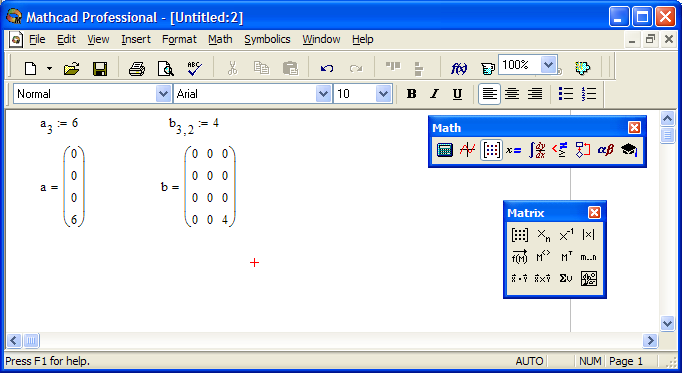
Task: Create a new worksheet with New icon
Action: pos(30,68)
